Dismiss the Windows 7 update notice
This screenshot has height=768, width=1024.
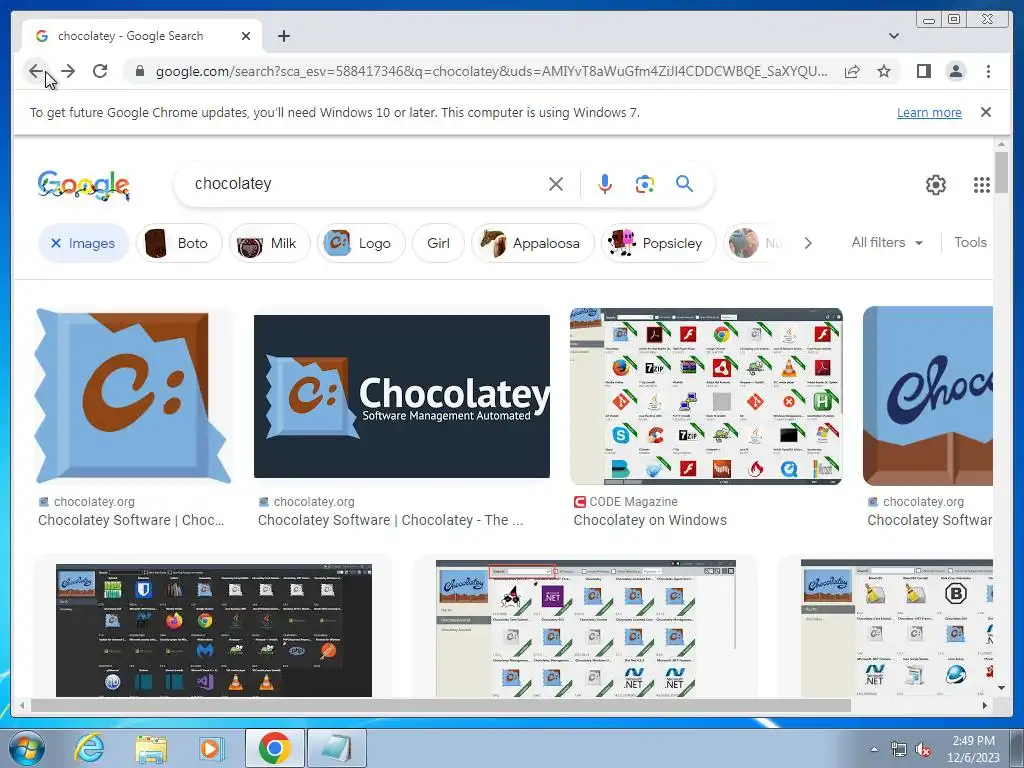[985, 112]
